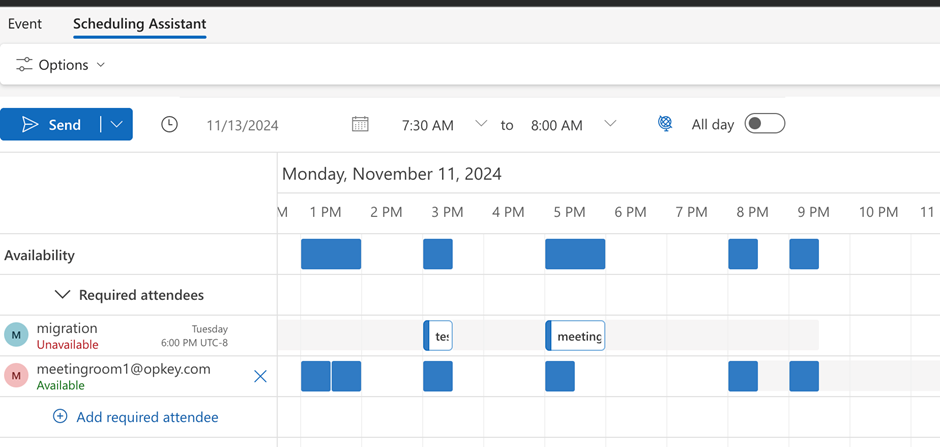Open the start time 7:30 AM dropdown

(481, 124)
